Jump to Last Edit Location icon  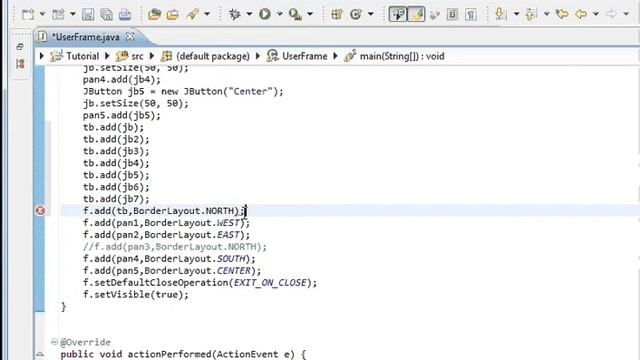pos(562,14)
